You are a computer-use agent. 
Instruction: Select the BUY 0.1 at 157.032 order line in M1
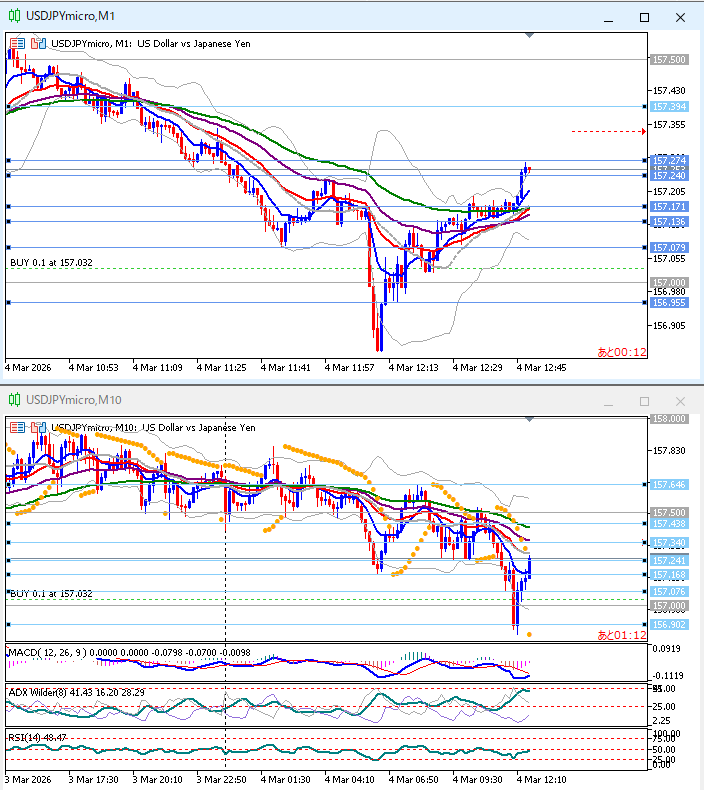[x=51, y=262]
